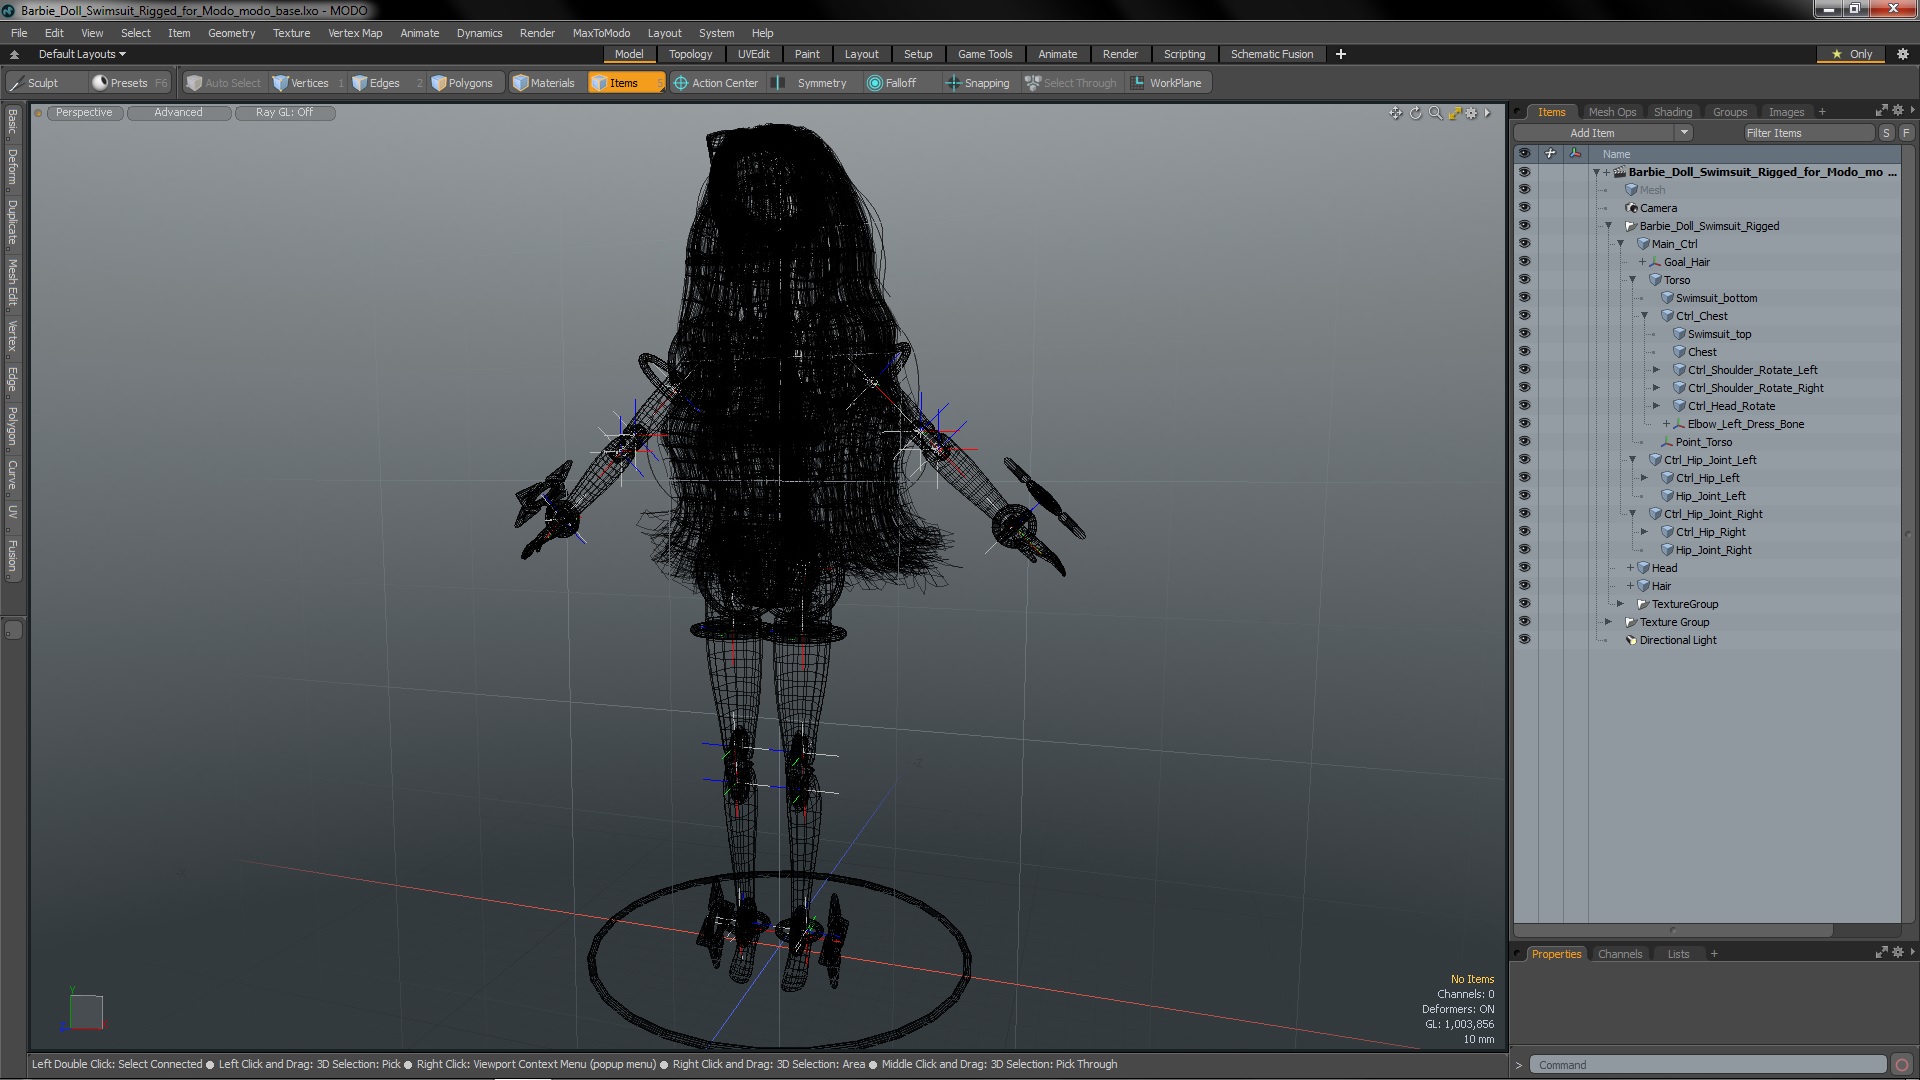Viewport: 1920px width, 1080px height.
Task: Click the Add Item button
Action: coord(1592,132)
